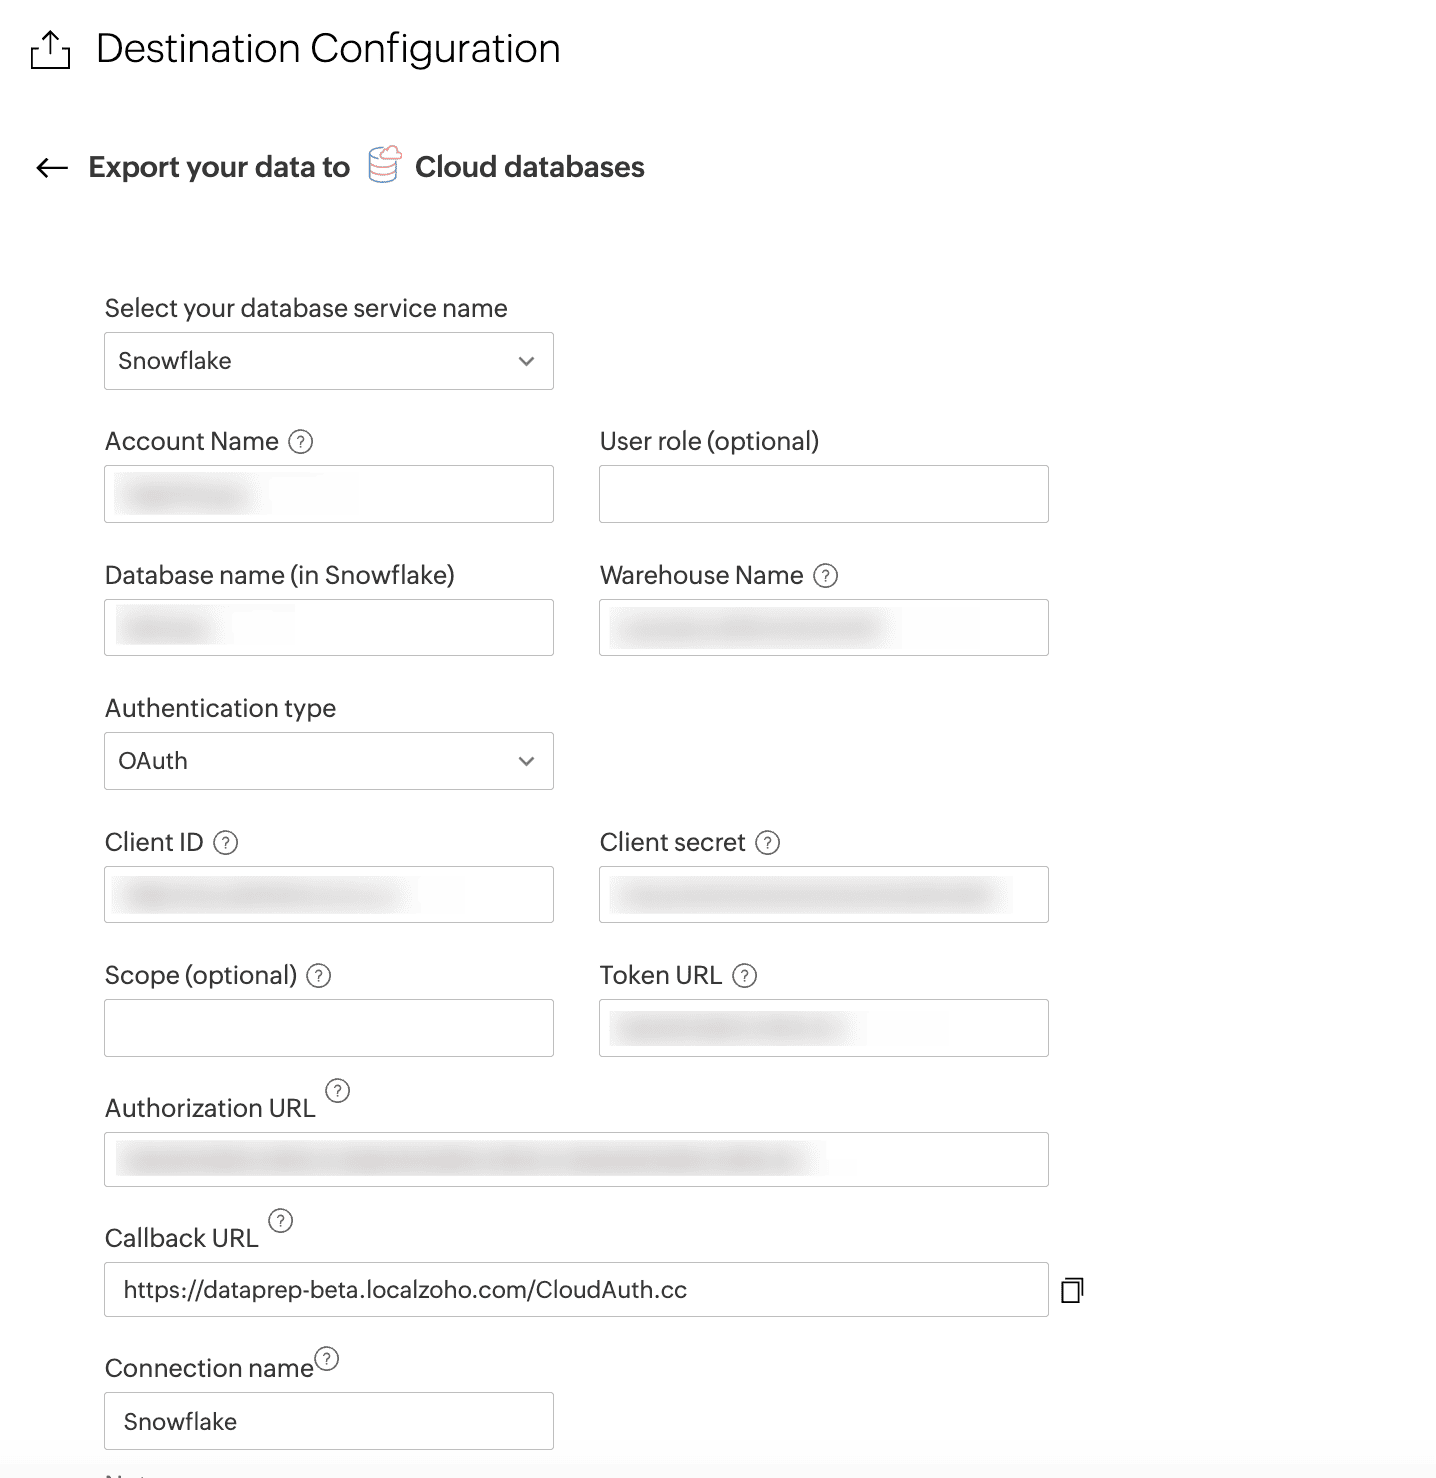1436x1478 pixels.
Task: Click the Scope (optional) help icon
Action: click(318, 976)
